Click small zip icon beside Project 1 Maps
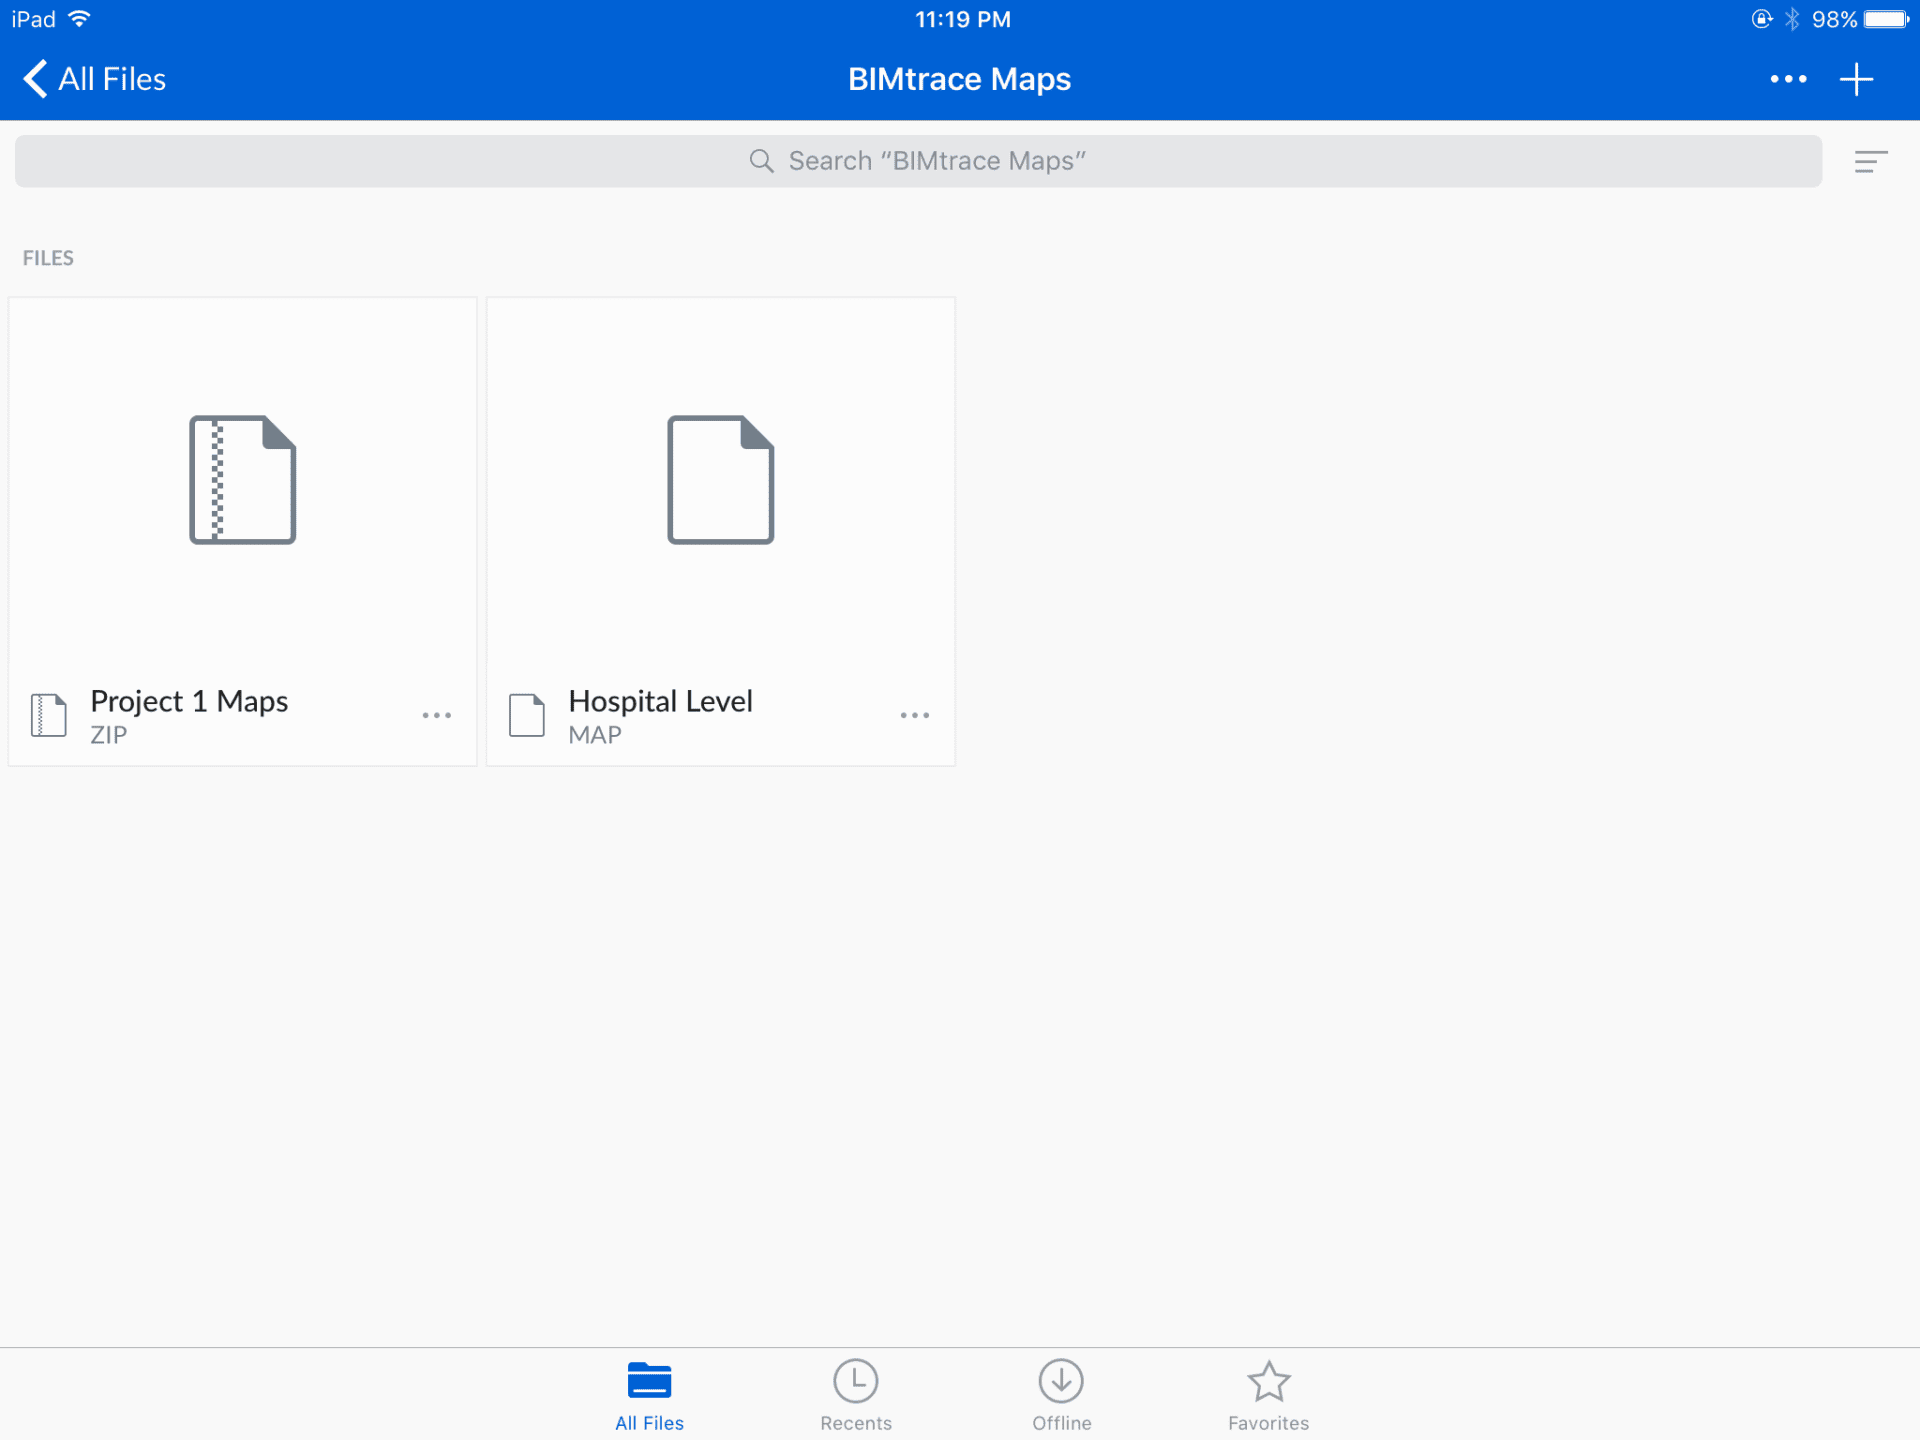Image resolution: width=1920 pixels, height=1440 pixels. tap(48, 715)
